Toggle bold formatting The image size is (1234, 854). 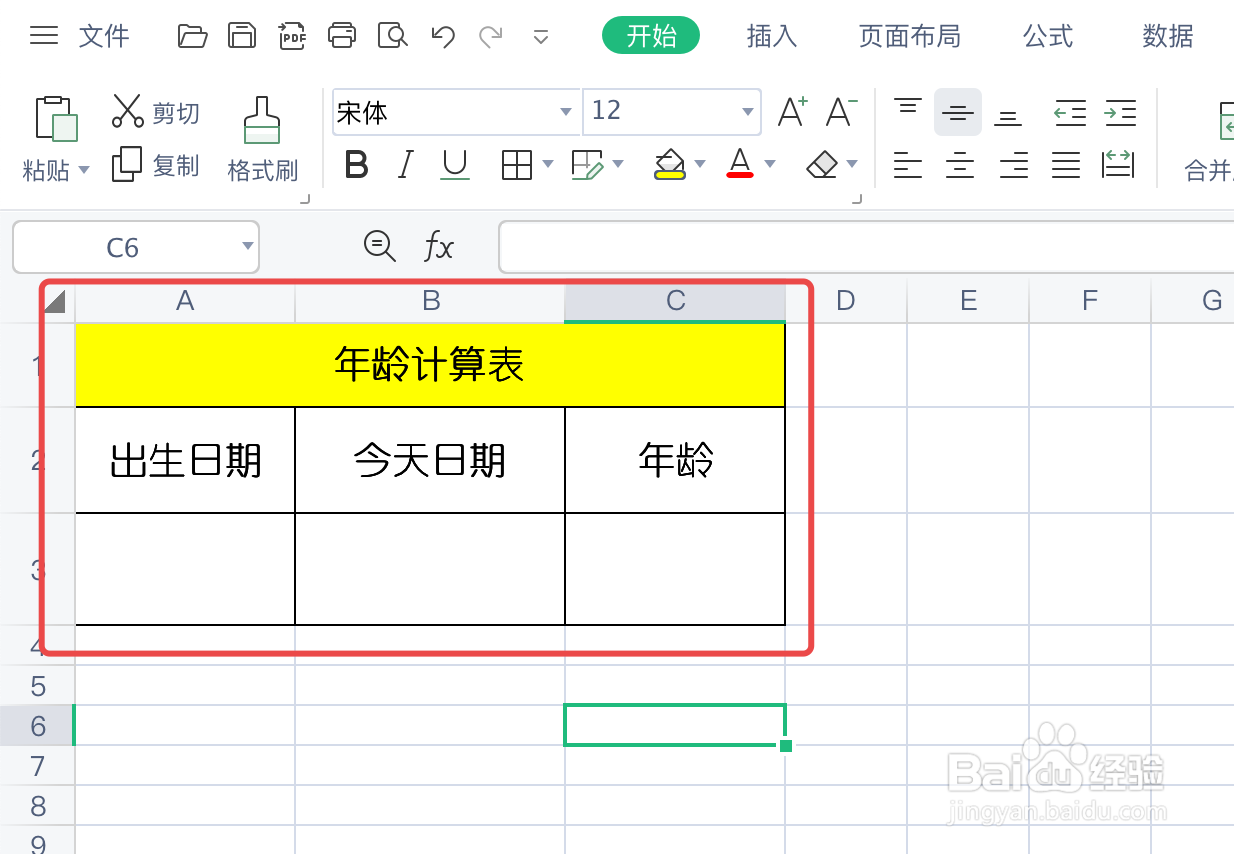pyautogui.click(x=356, y=165)
